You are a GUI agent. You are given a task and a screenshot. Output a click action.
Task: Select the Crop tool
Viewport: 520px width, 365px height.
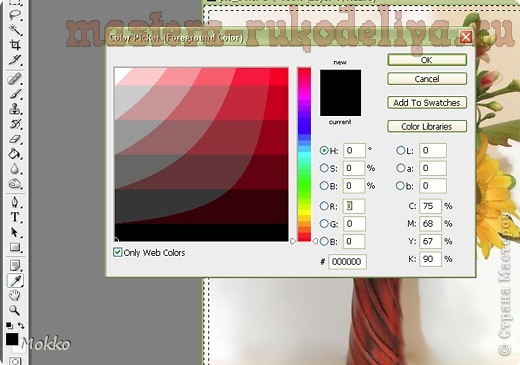click(x=15, y=45)
